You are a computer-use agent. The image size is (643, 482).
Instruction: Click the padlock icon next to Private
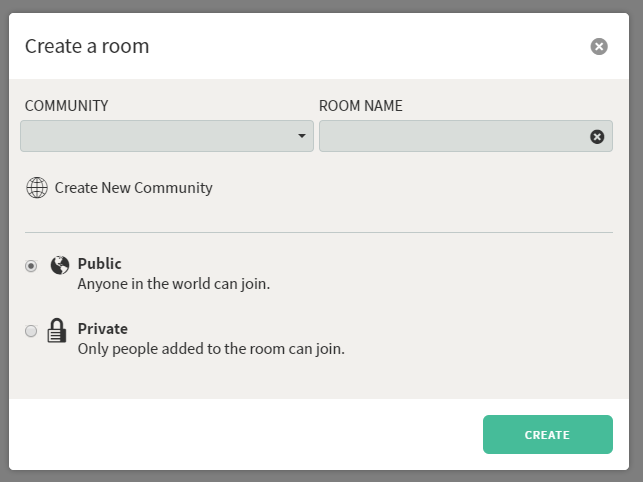[x=57, y=330]
